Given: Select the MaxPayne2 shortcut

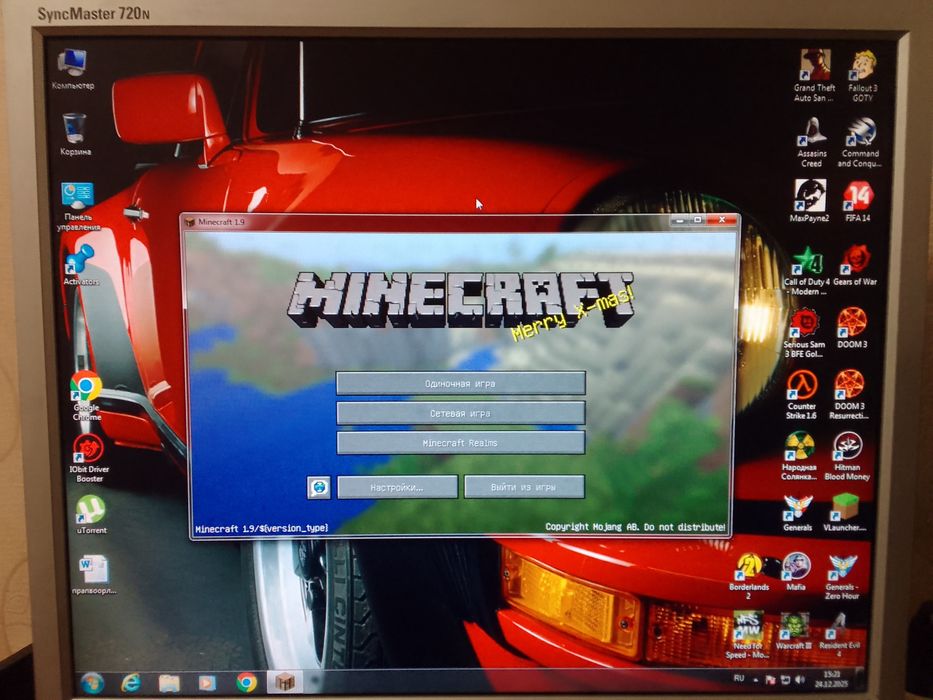Looking at the screenshot, I should pyautogui.click(x=810, y=201).
